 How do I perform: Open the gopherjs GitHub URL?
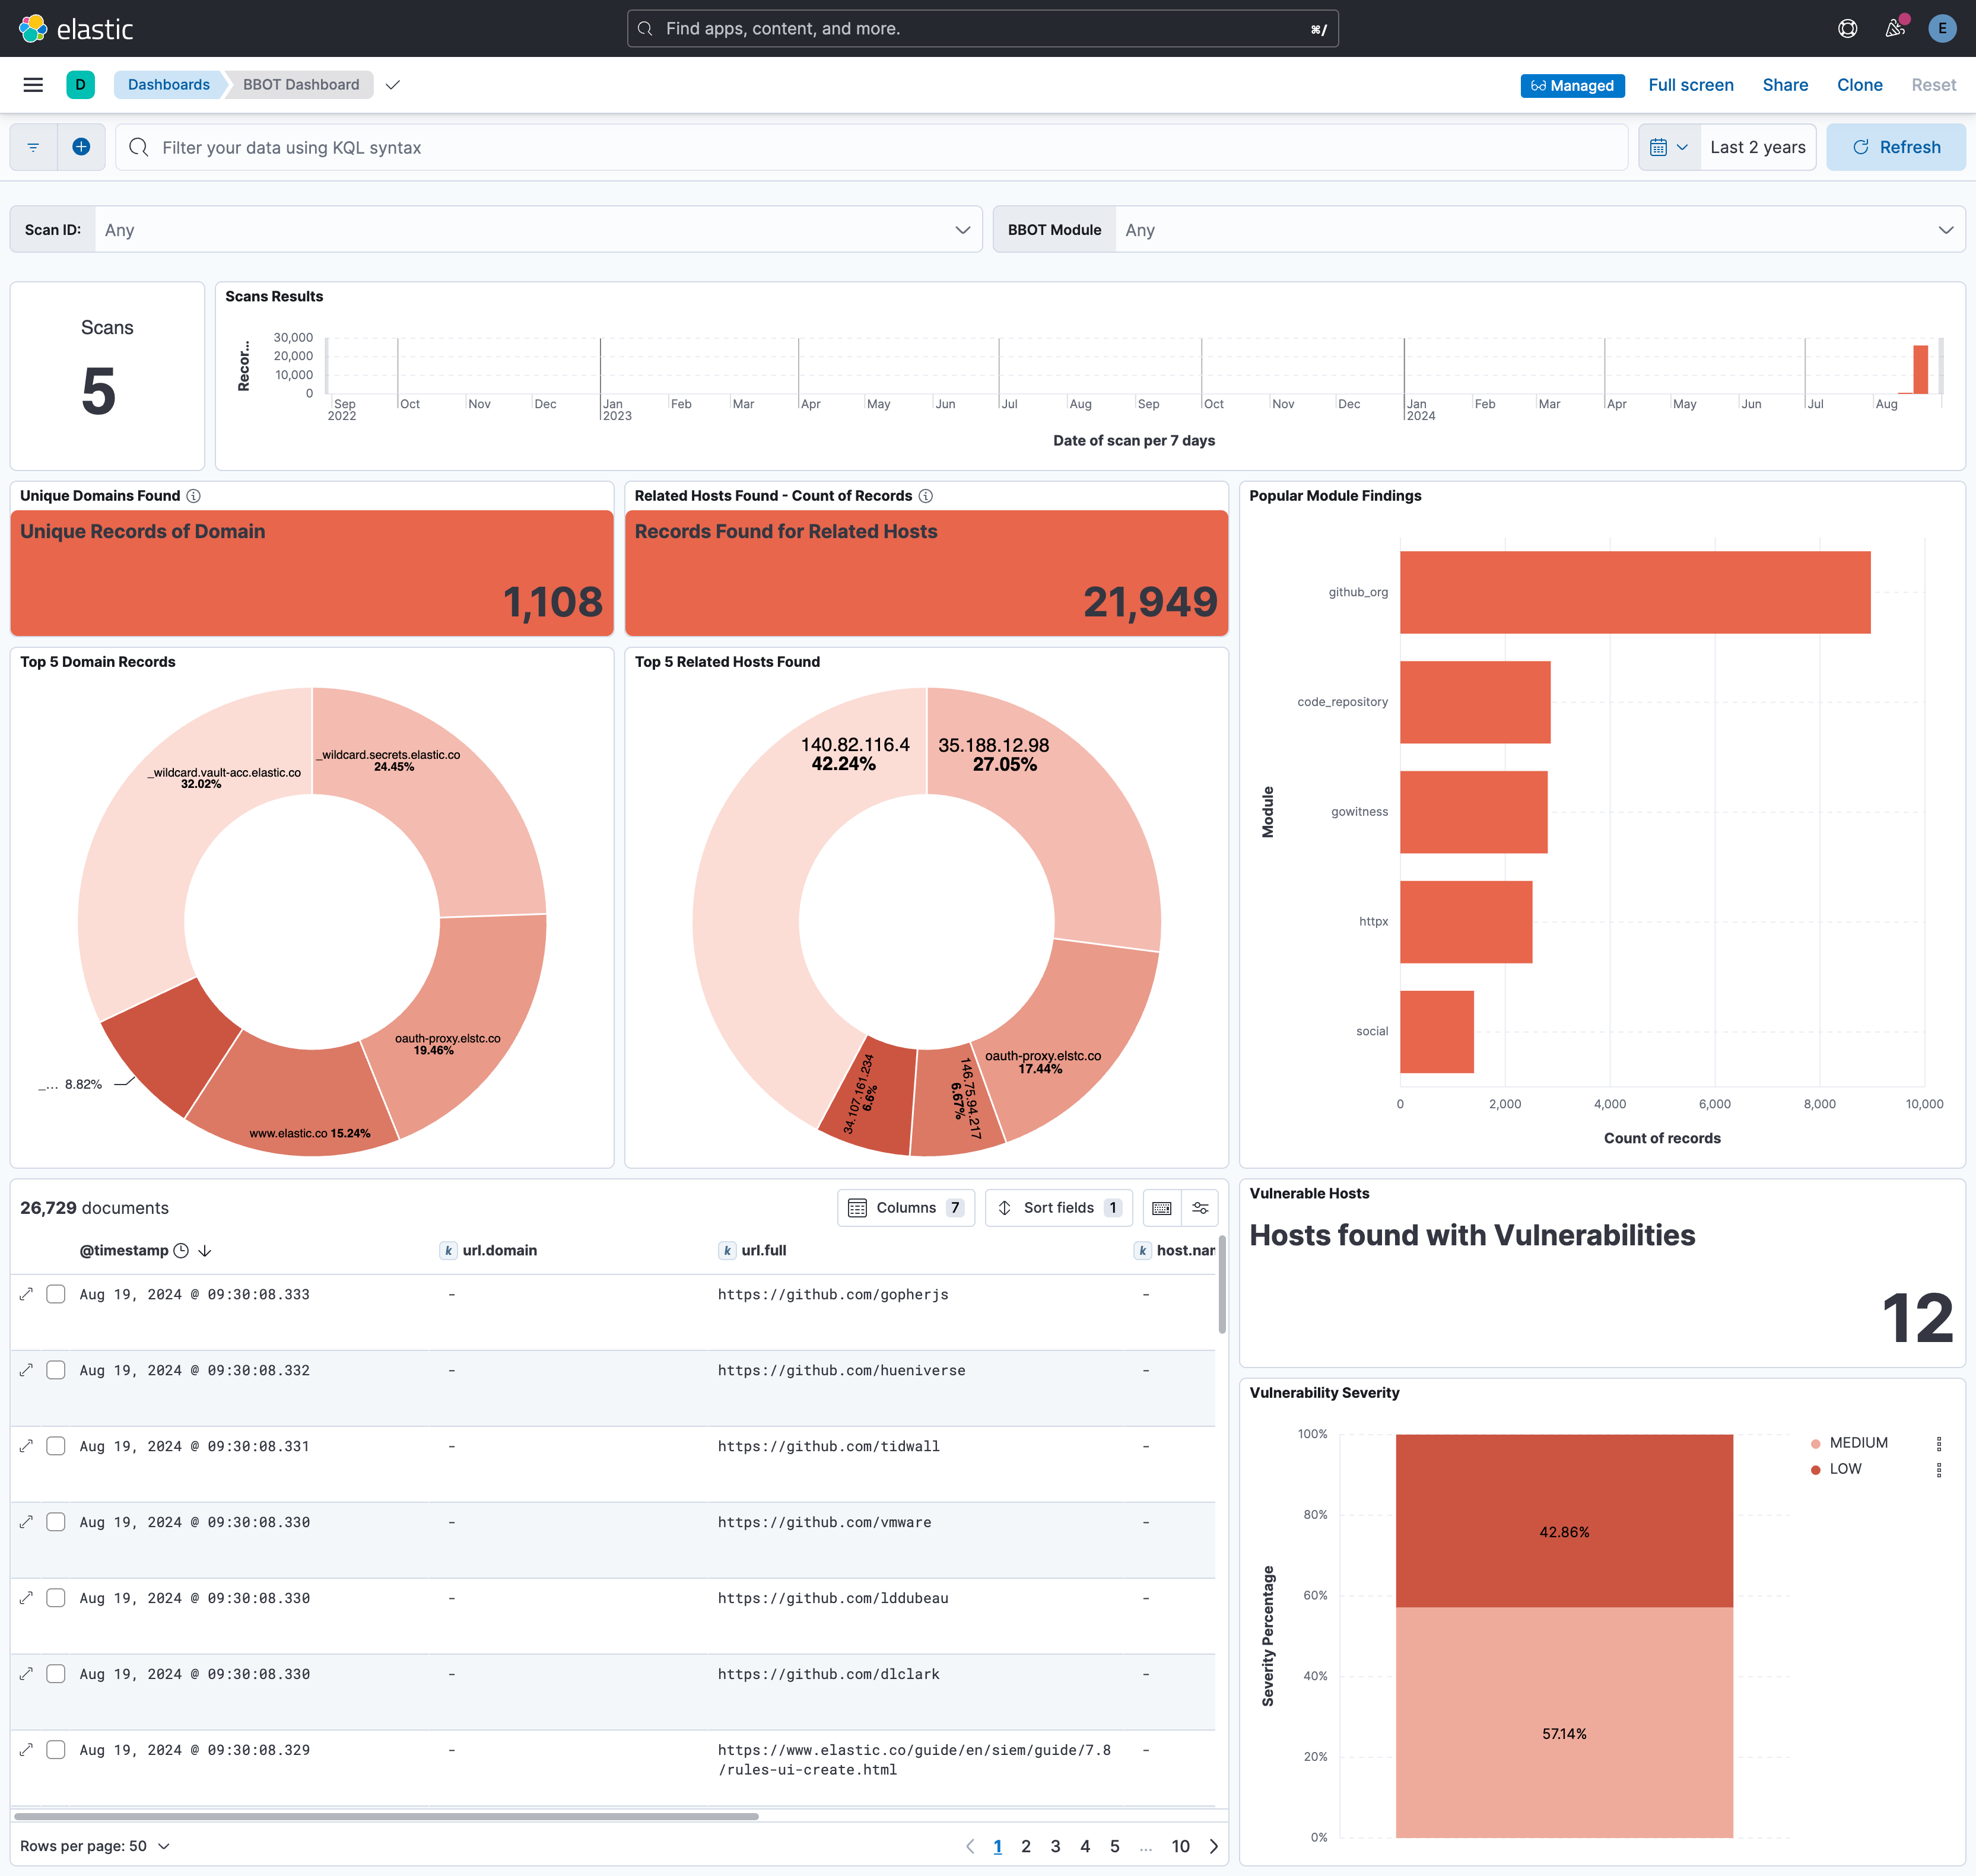[833, 1294]
